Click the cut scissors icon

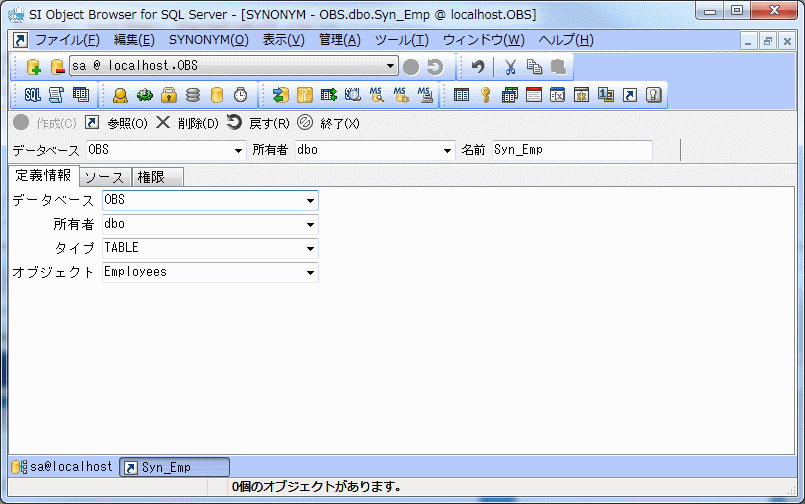(x=510, y=67)
